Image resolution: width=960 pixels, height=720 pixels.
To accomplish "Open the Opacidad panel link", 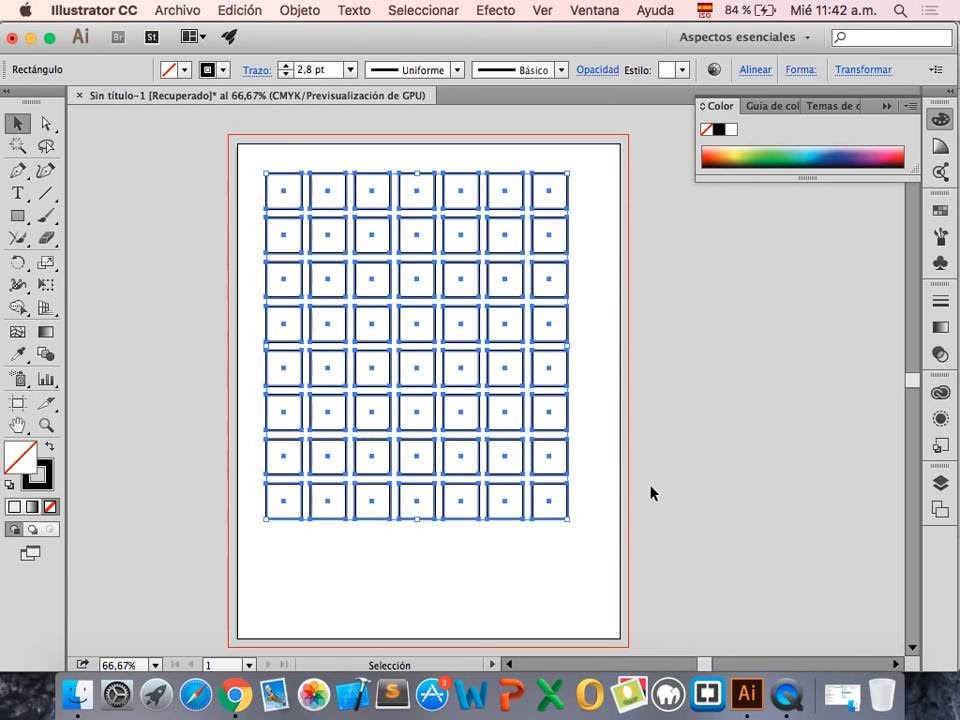I will point(598,70).
